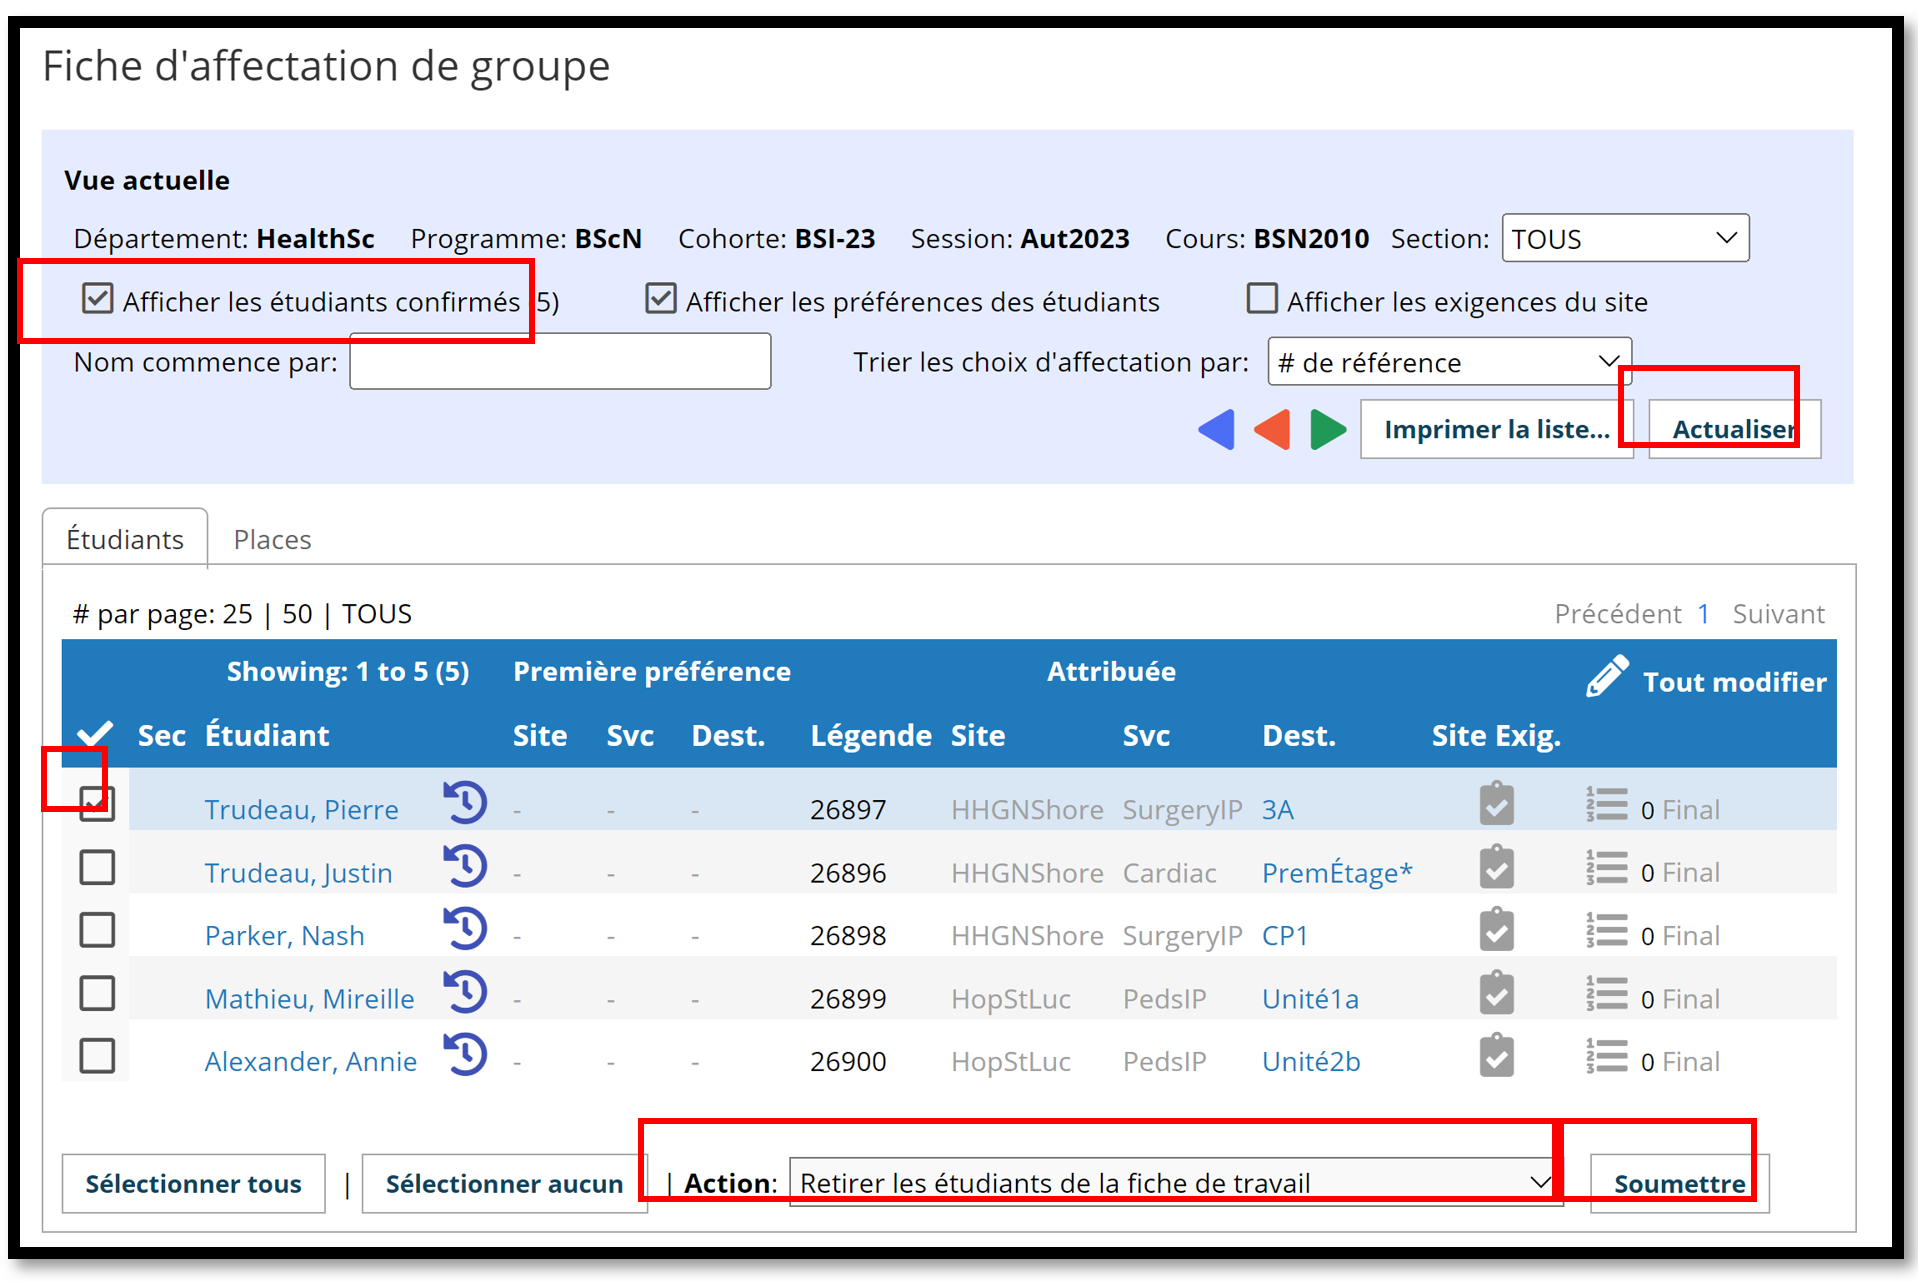The height and width of the screenshot is (1282, 1918).
Task: Open the Action dropdown list
Action: [x=1176, y=1183]
